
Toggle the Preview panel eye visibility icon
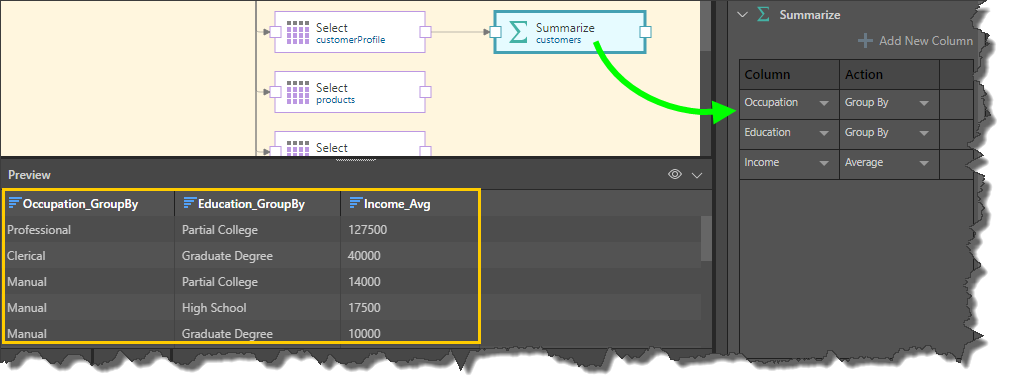click(674, 174)
